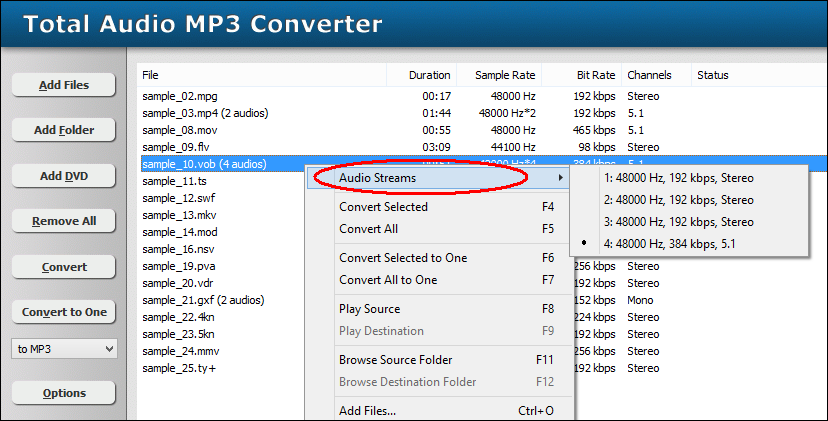This screenshot has width=828, height=421.
Task: Select the file sample_09.flv
Action: (176, 147)
